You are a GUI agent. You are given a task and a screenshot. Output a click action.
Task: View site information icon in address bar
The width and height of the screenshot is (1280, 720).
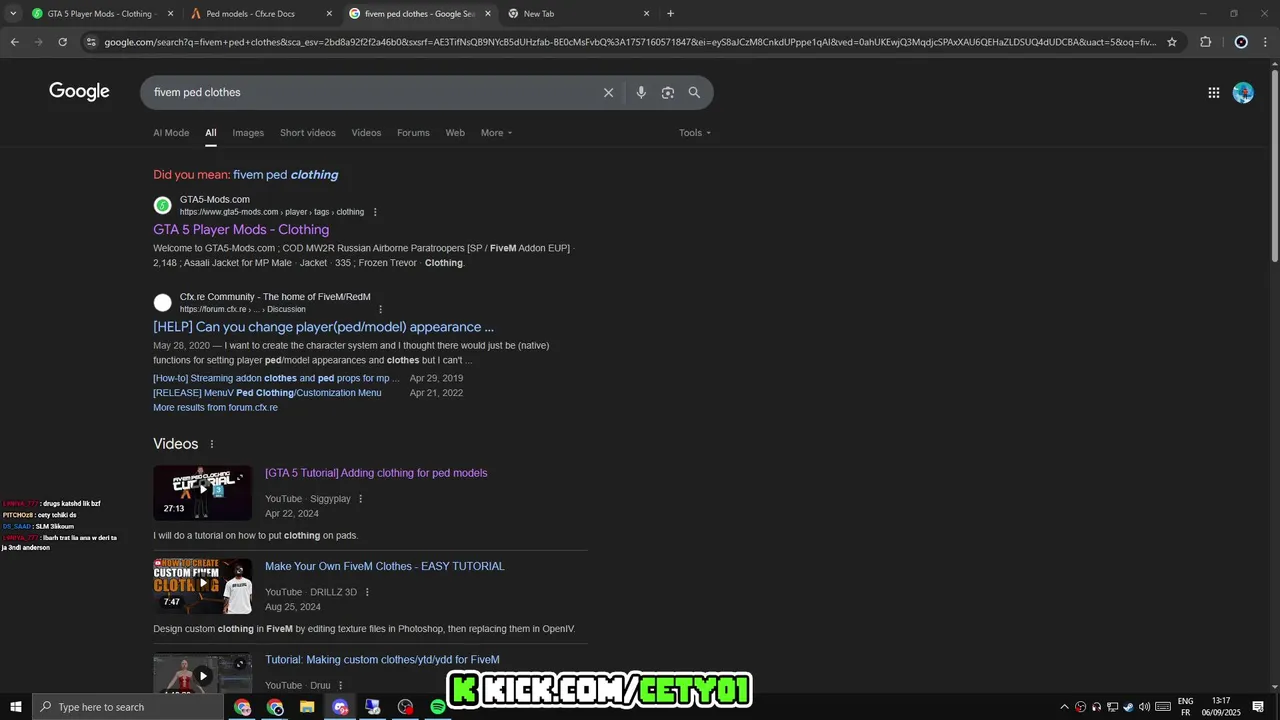[x=91, y=42]
